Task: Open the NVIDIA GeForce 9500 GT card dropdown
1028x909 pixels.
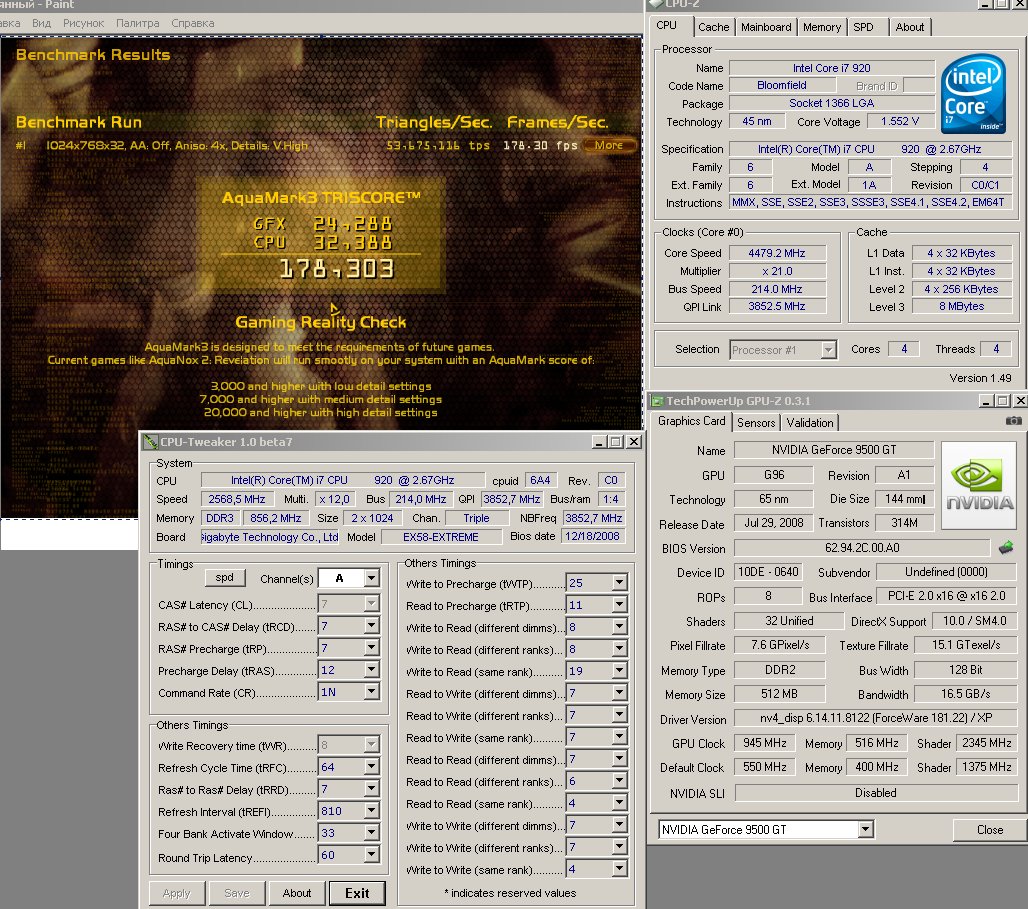Action: (x=865, y=830)
